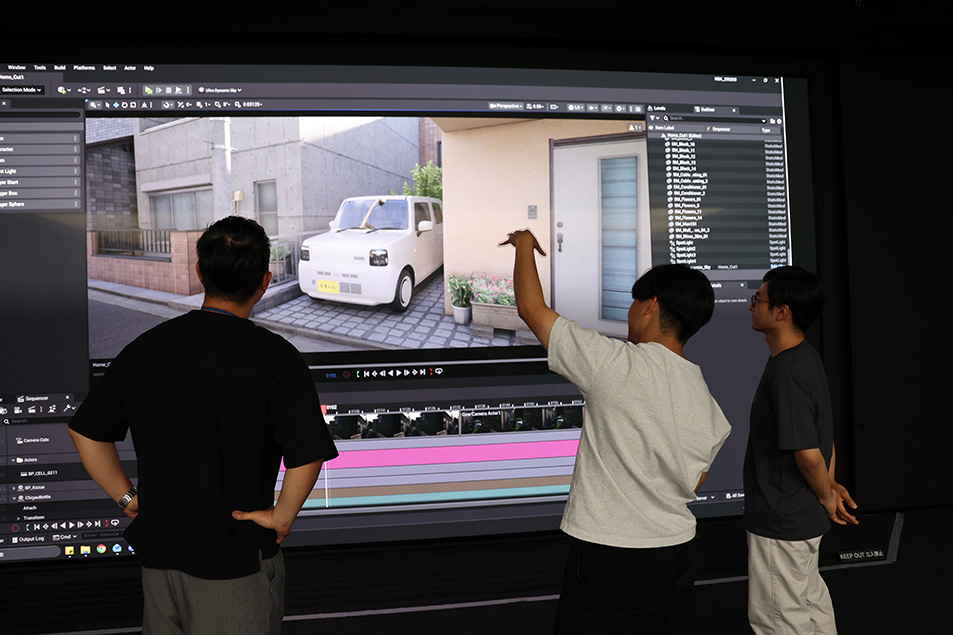Click the Sequencer render movie clapper icon

tap(33, 410)
